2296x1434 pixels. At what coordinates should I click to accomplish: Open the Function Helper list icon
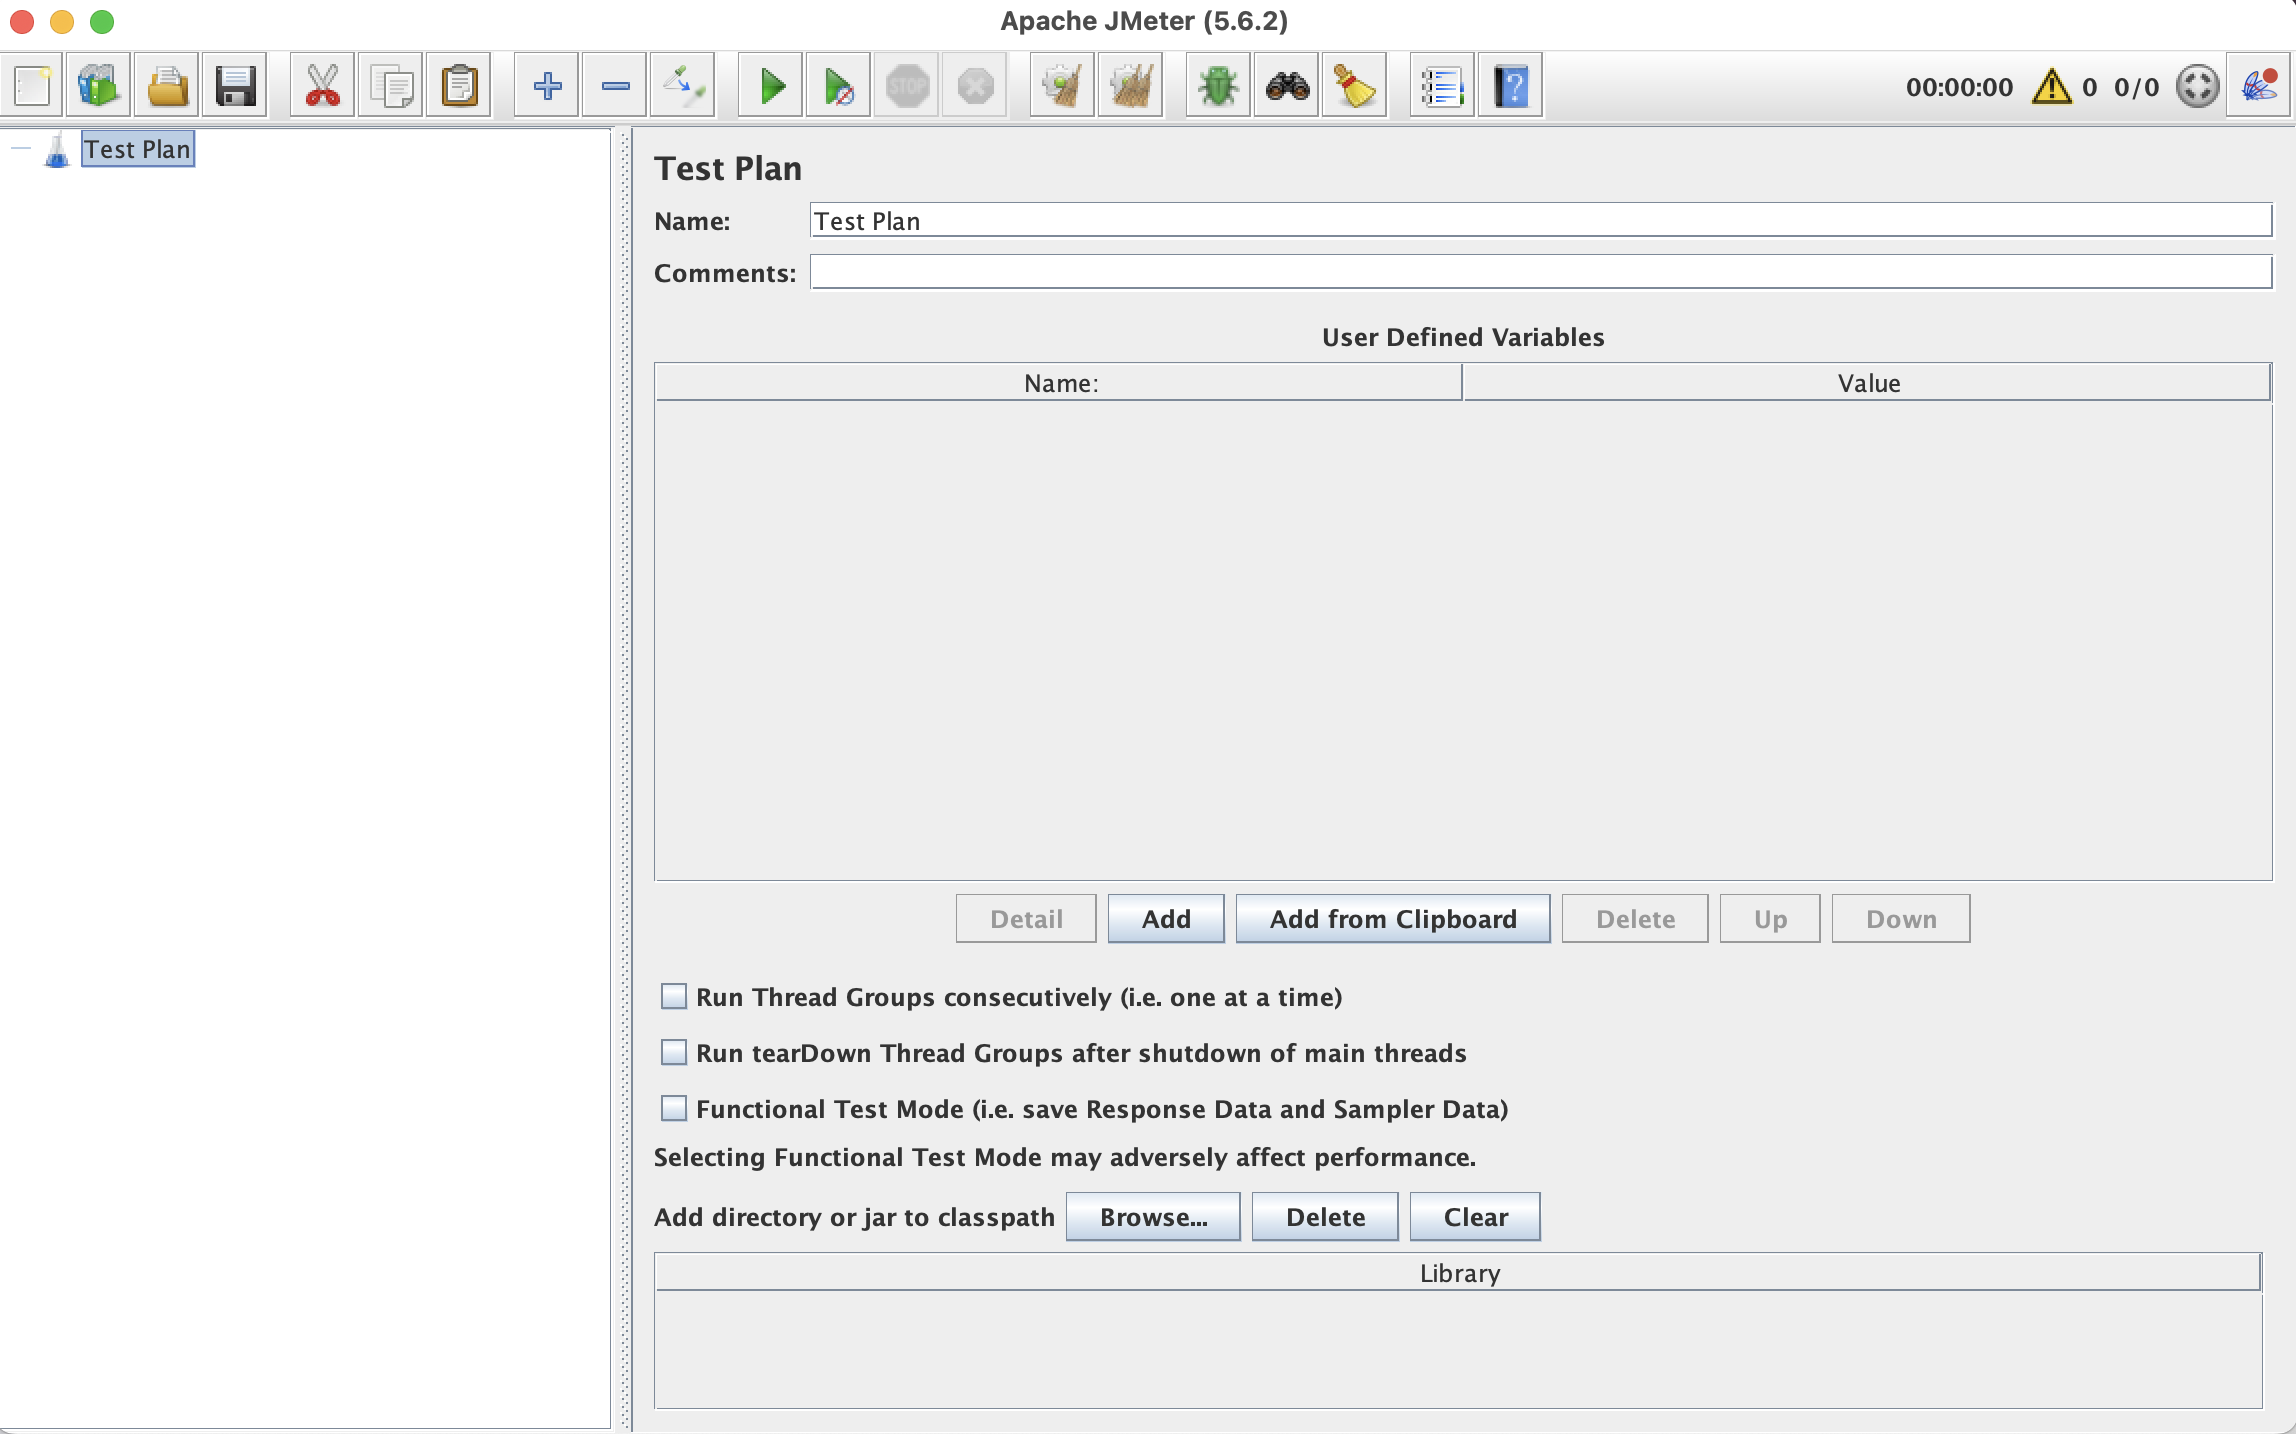pos(1441,86)
